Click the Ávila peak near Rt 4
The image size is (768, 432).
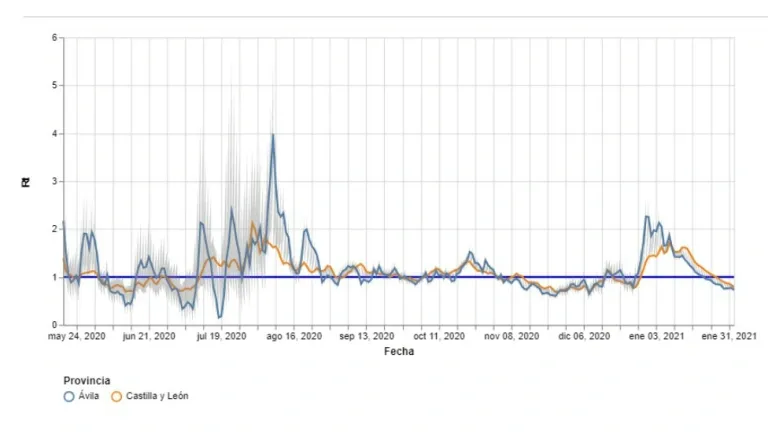[272, 135]
